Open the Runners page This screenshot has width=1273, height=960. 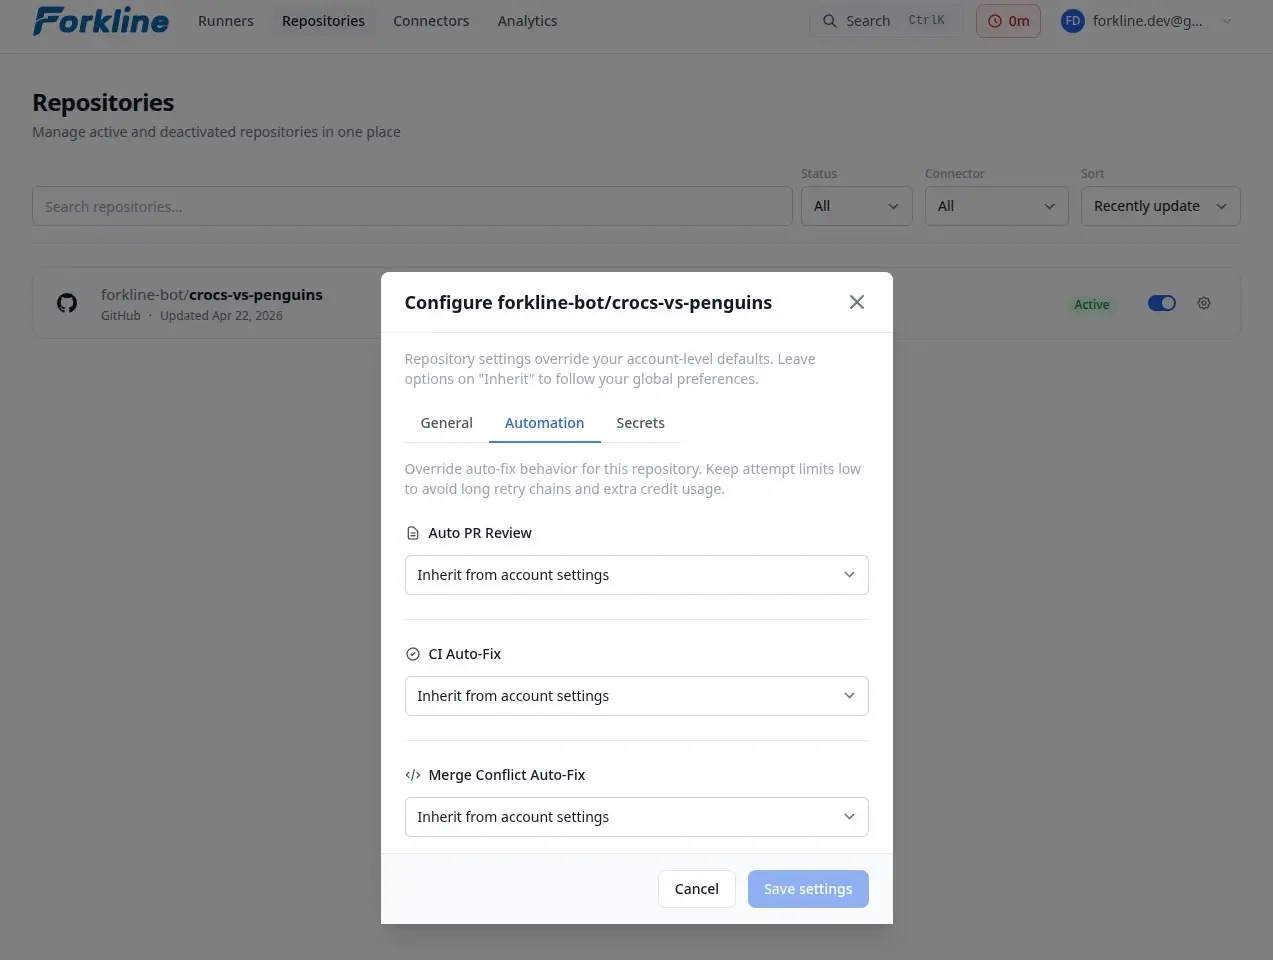[x=226, y=21]
